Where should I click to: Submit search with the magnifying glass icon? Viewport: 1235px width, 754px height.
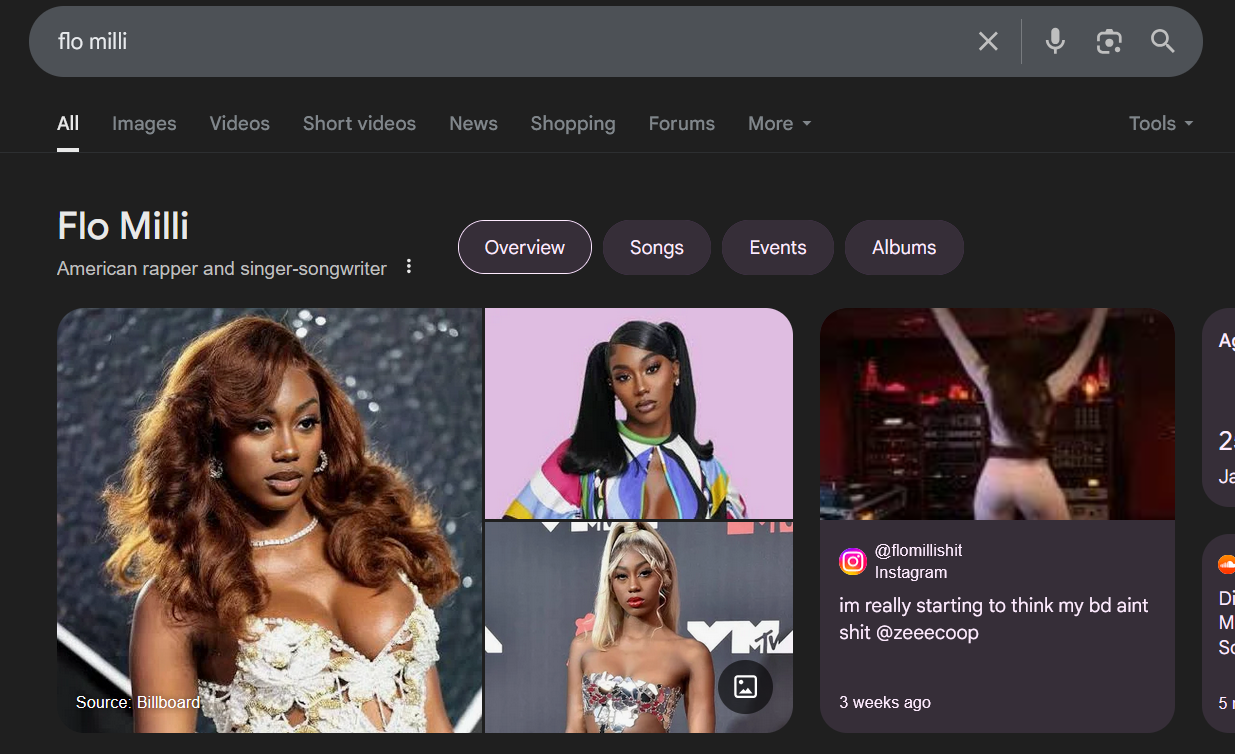(1162, 41)
